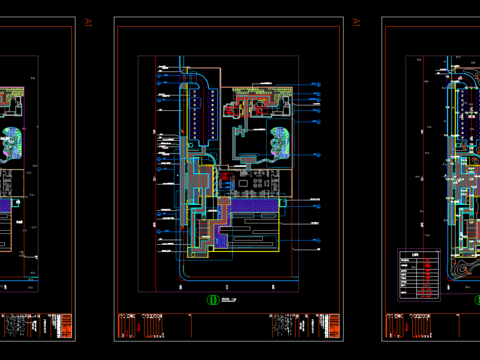Select the kidney-shaped garden on left sheet

(x=12, y=144)
